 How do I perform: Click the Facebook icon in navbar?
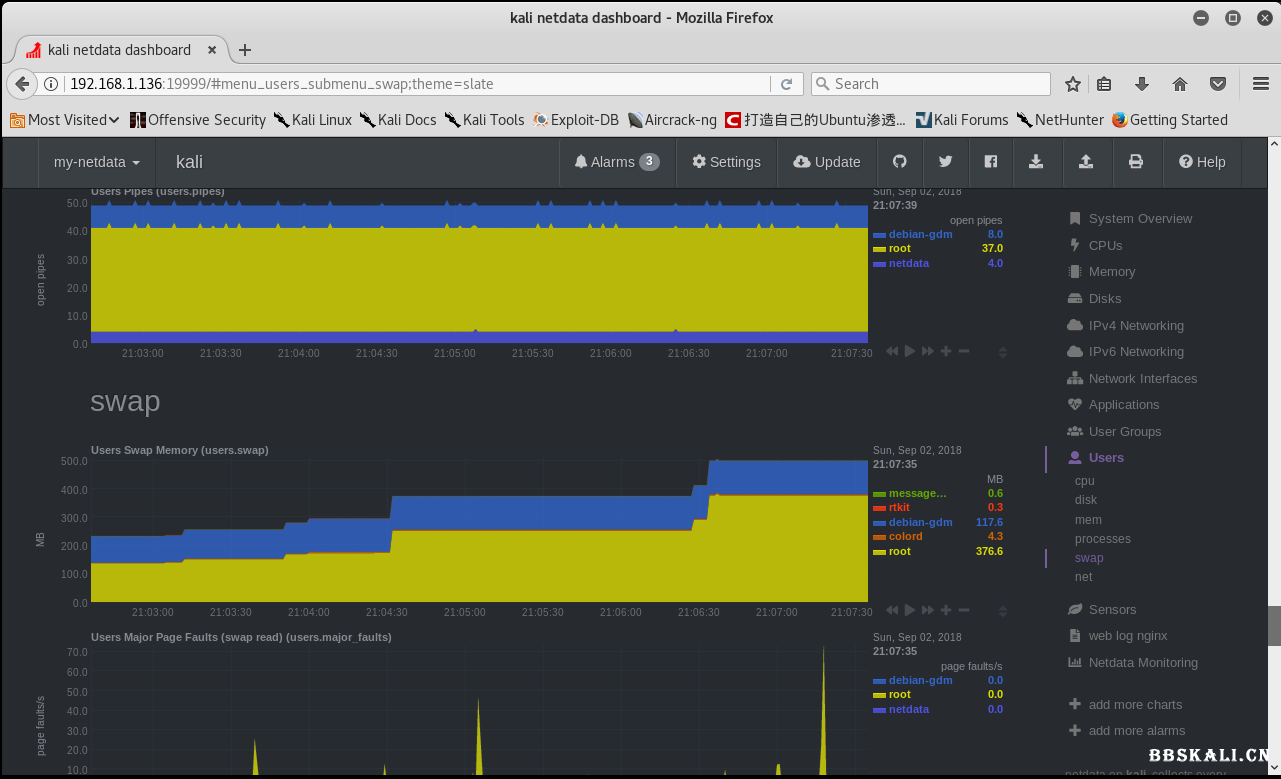tap(990, 162)
